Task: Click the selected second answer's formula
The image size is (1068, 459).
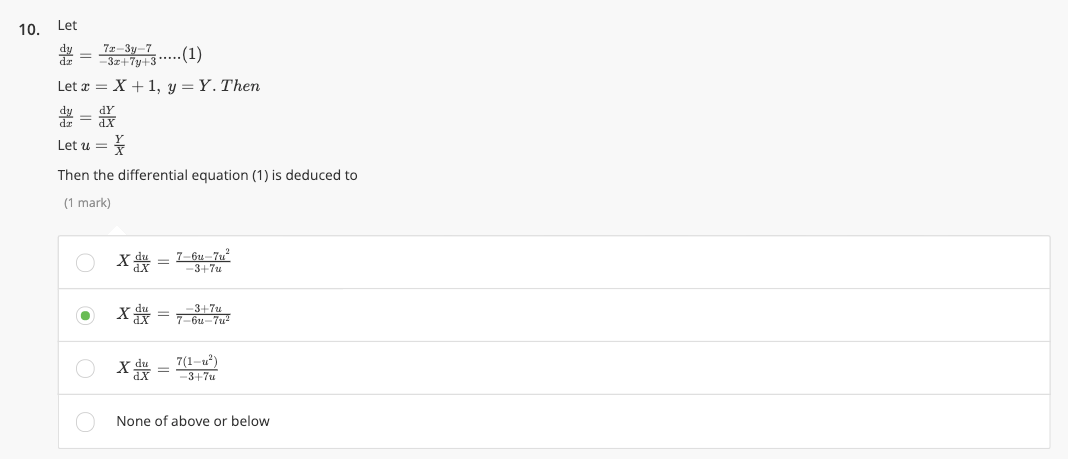Action: pyautogui.click(x=175, y=315)
